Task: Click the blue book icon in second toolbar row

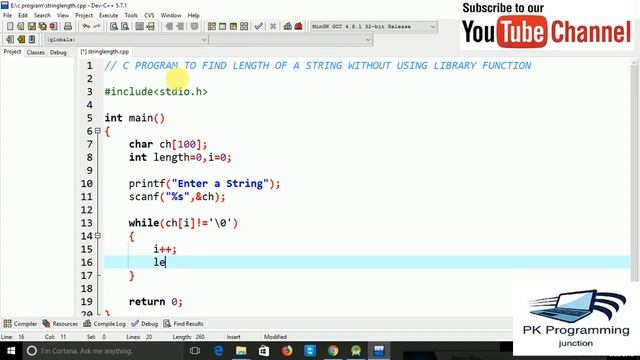Action: tap(32, 40)
